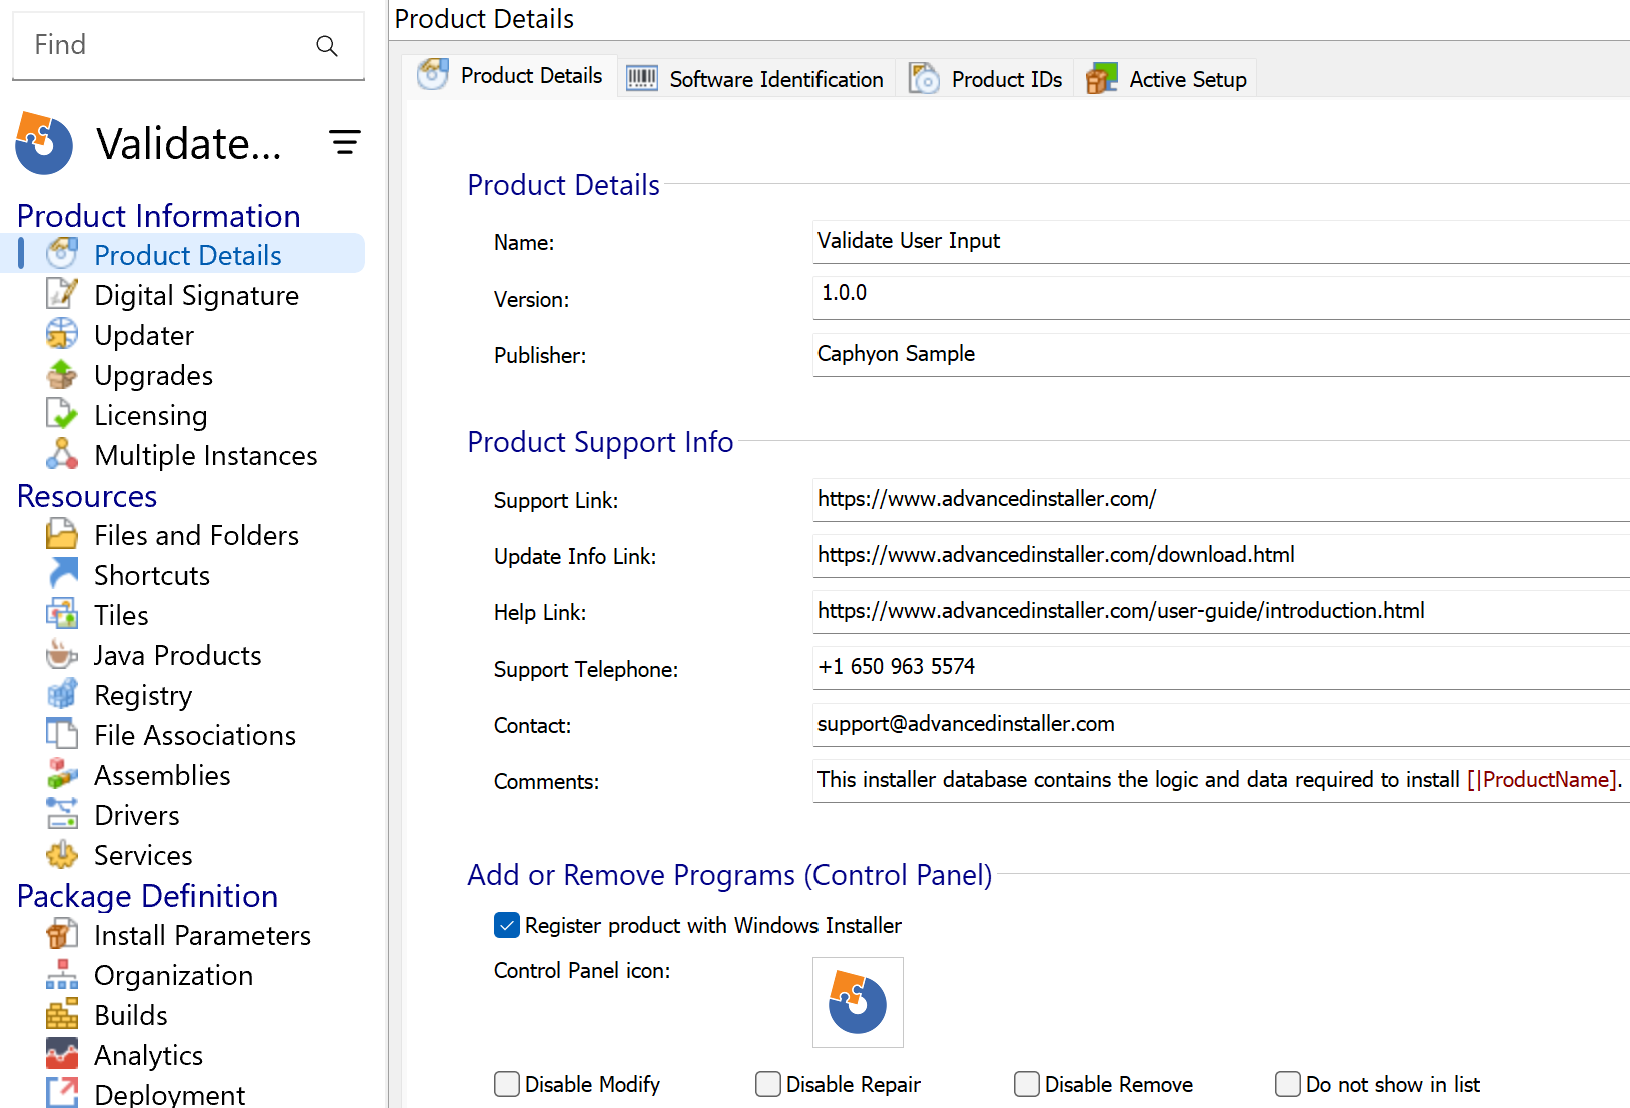This screenshot has width=1630, height=1108.
Task: Click the Package Definition section heading
Action: (148, 895)
